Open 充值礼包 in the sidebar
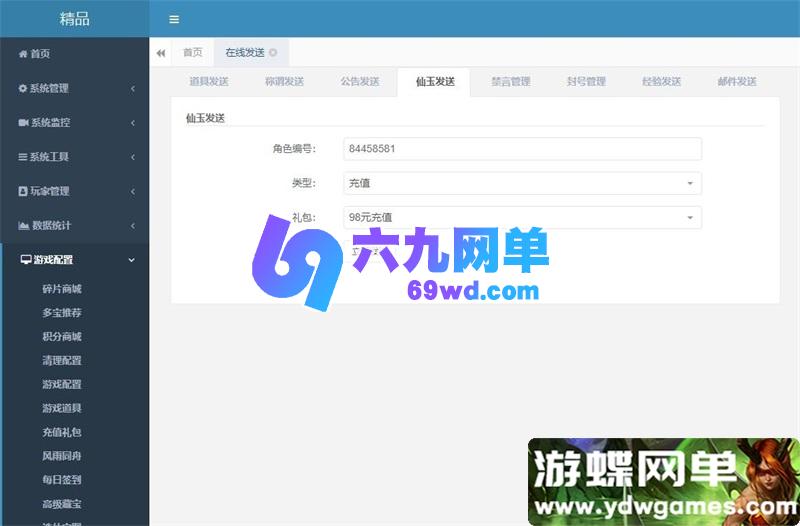Image resolution: width=800 pixels, height=526 pixels. 62,432
